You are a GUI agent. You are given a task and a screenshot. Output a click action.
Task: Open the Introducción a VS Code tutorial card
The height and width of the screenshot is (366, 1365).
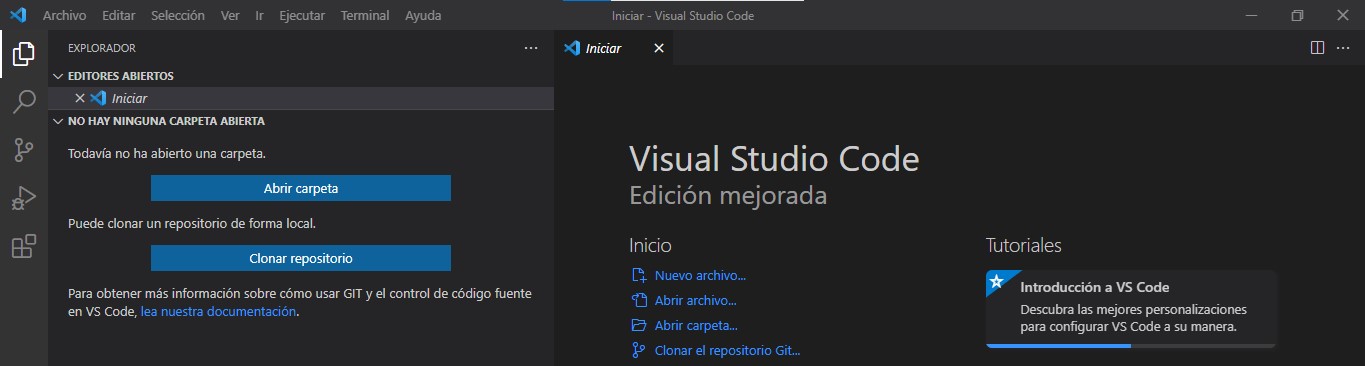coord(1131,308)
